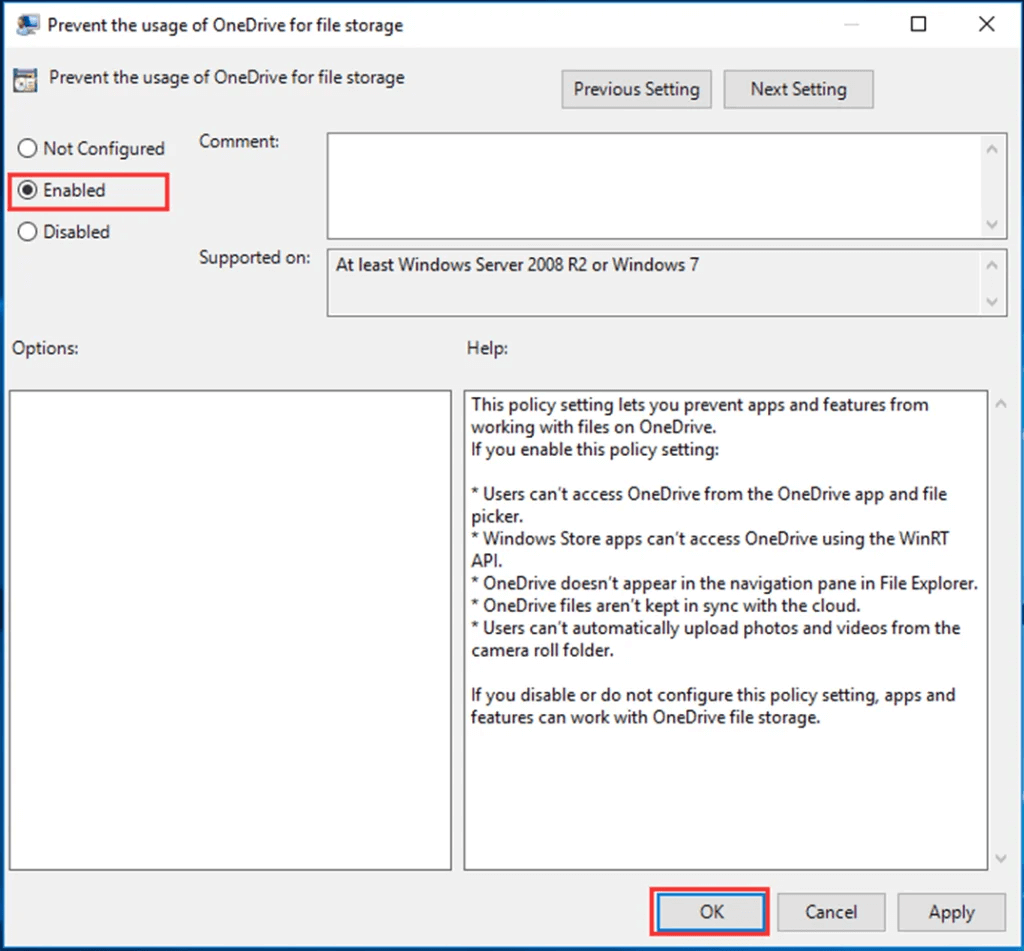Click the Help pane scroll down arrow

pyautogui.click(x=1000, y=858)
